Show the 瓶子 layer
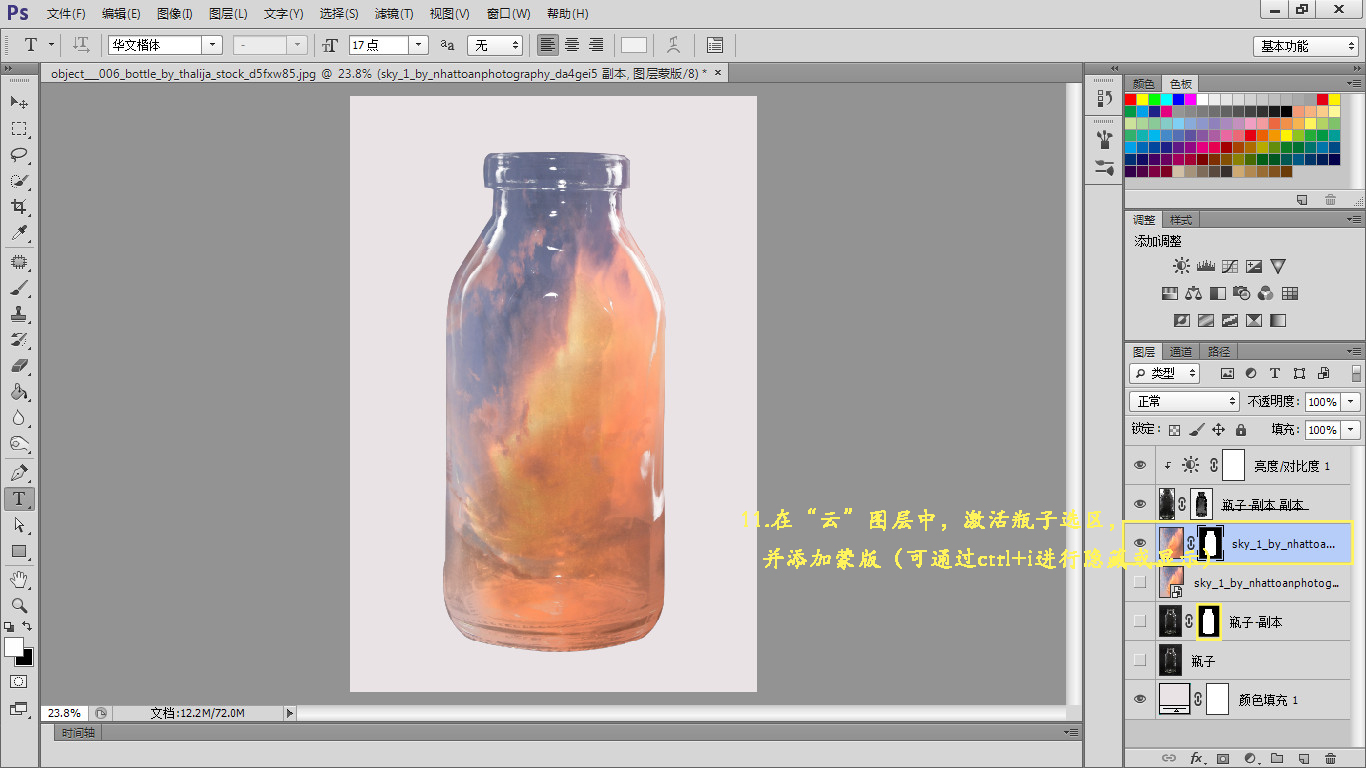The height and width of the screenshot is (768, 1366). (1139, 660)
